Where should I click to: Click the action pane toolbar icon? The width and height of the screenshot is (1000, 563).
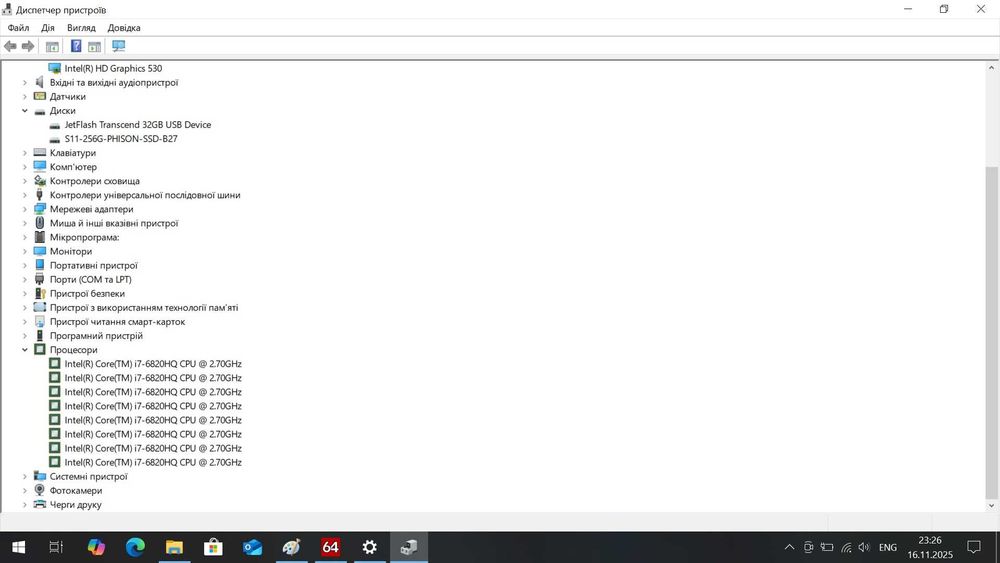point(94,46)
